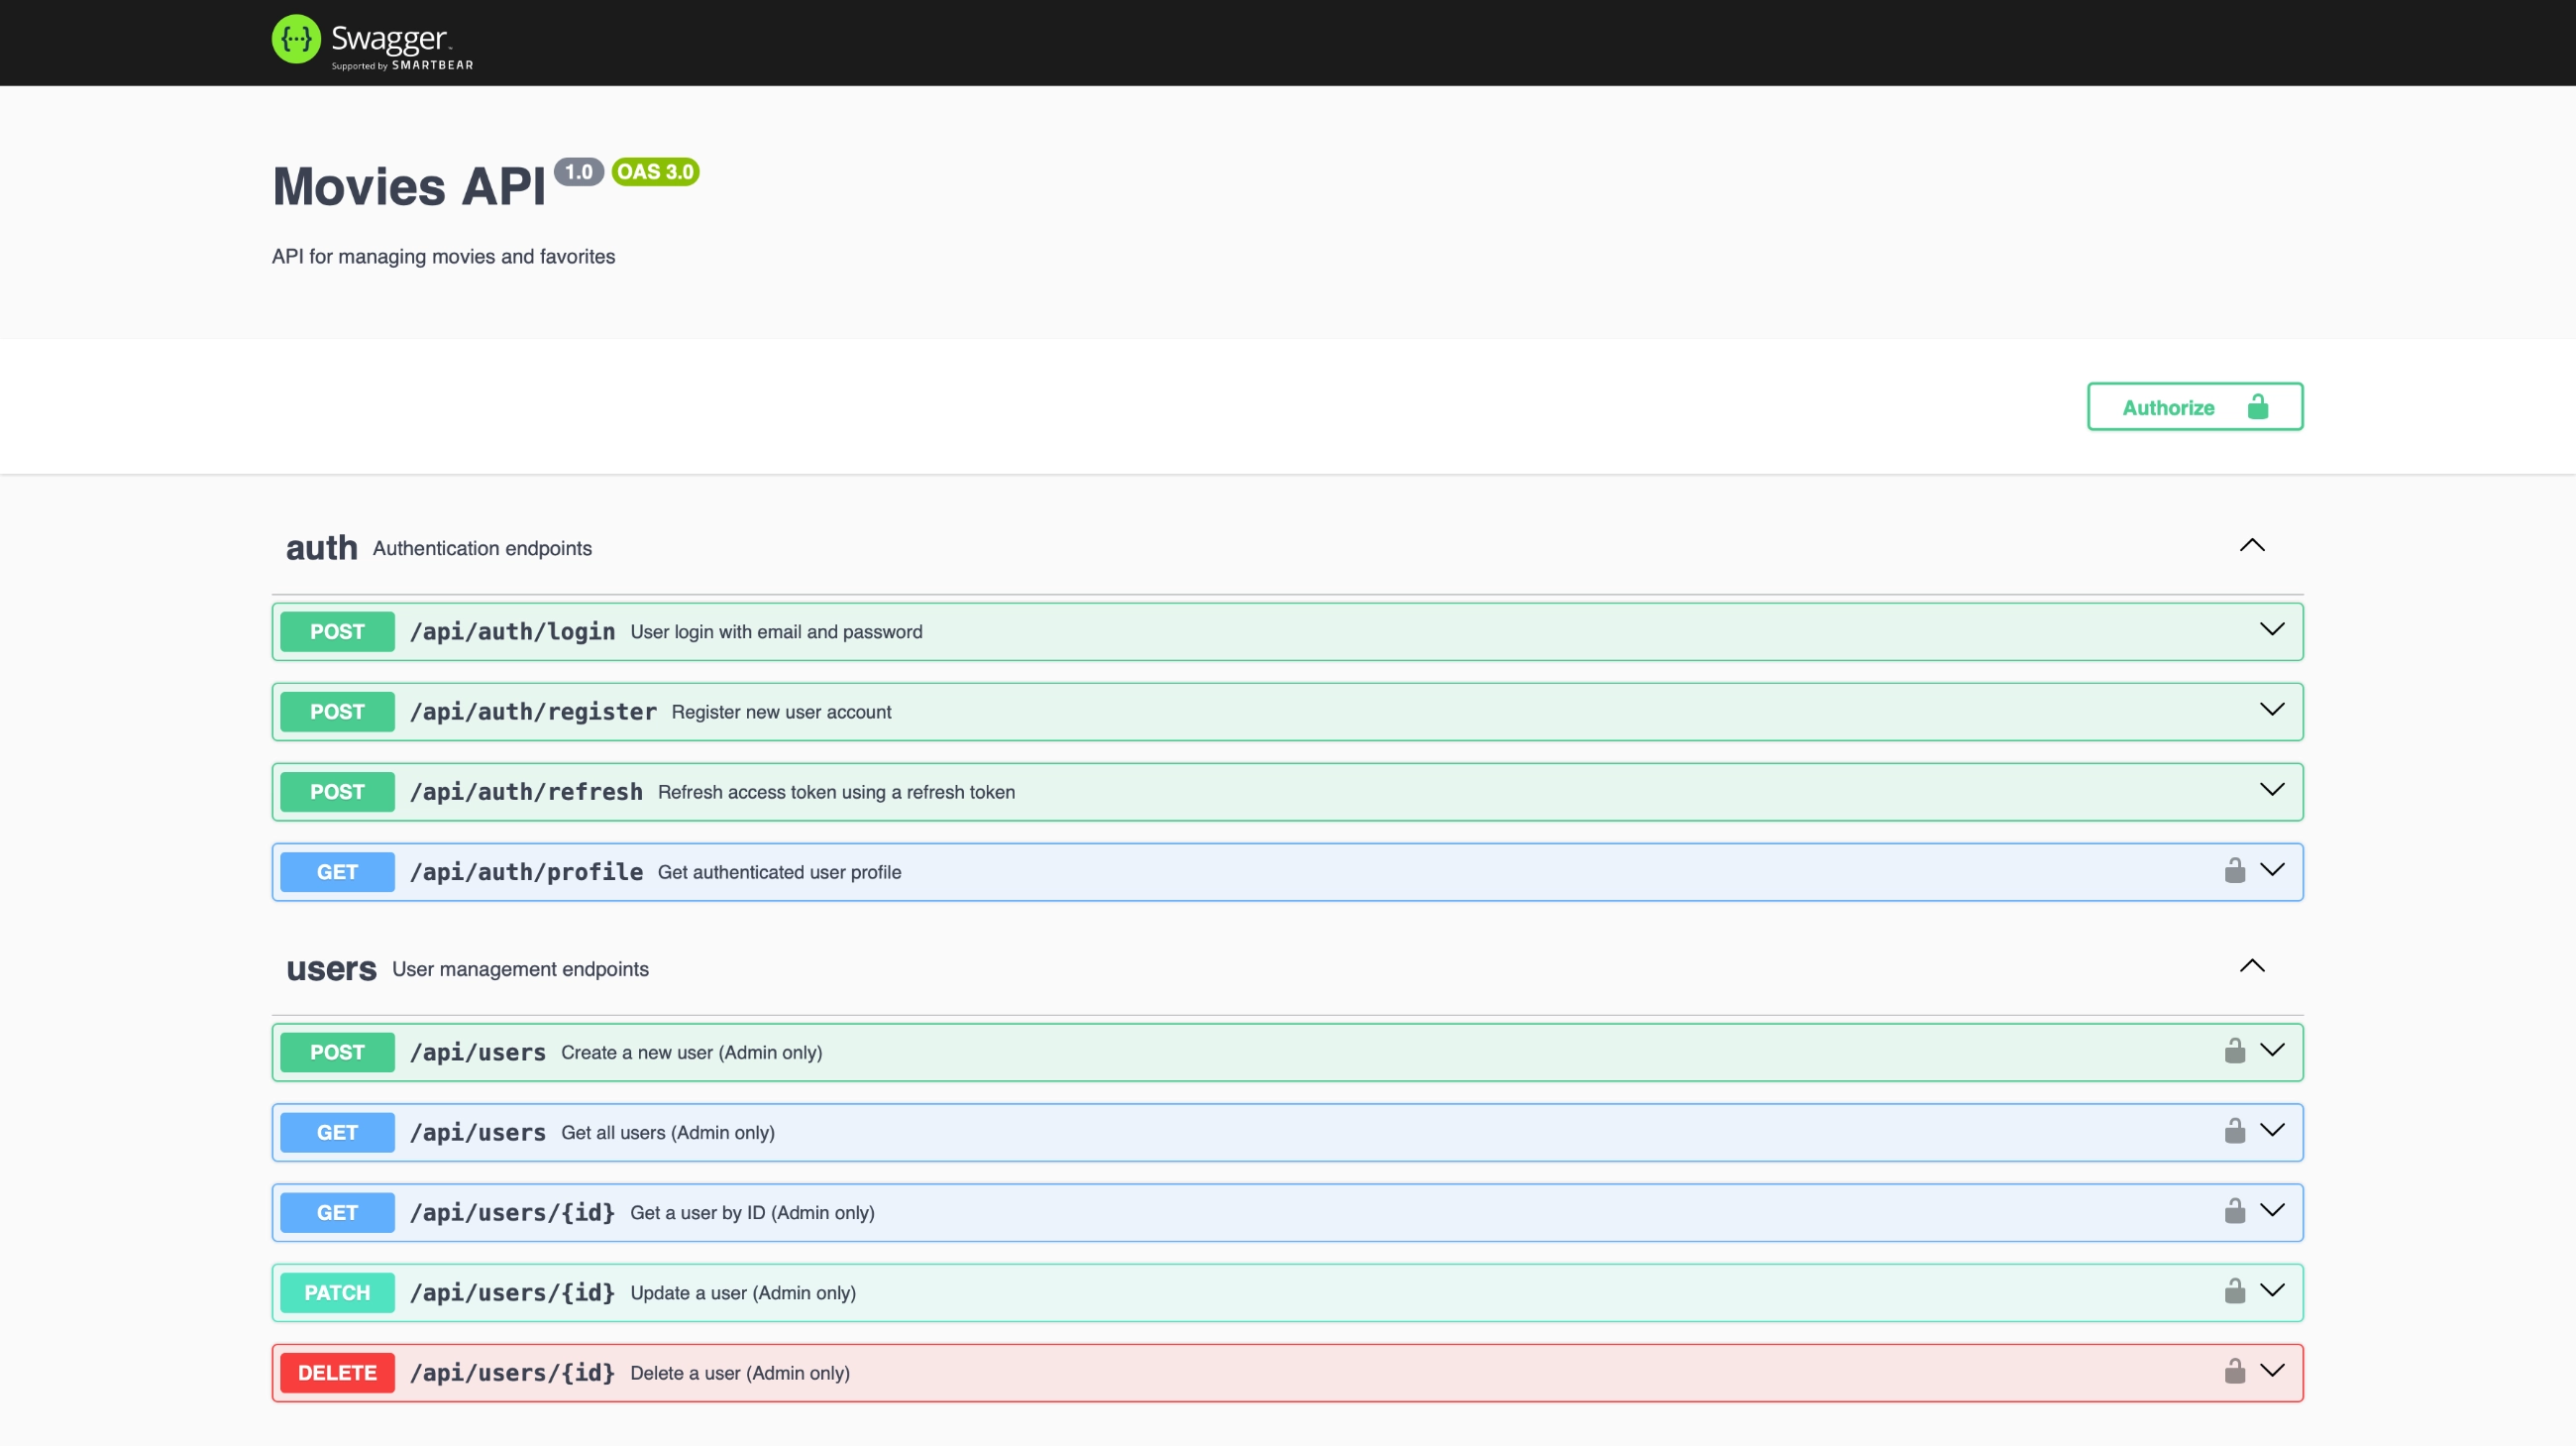This screenshot has height=1446, width=2576.
Task: Collapse the auth endpoints section
Action: pyautogui.click(x=2252, y=545)
